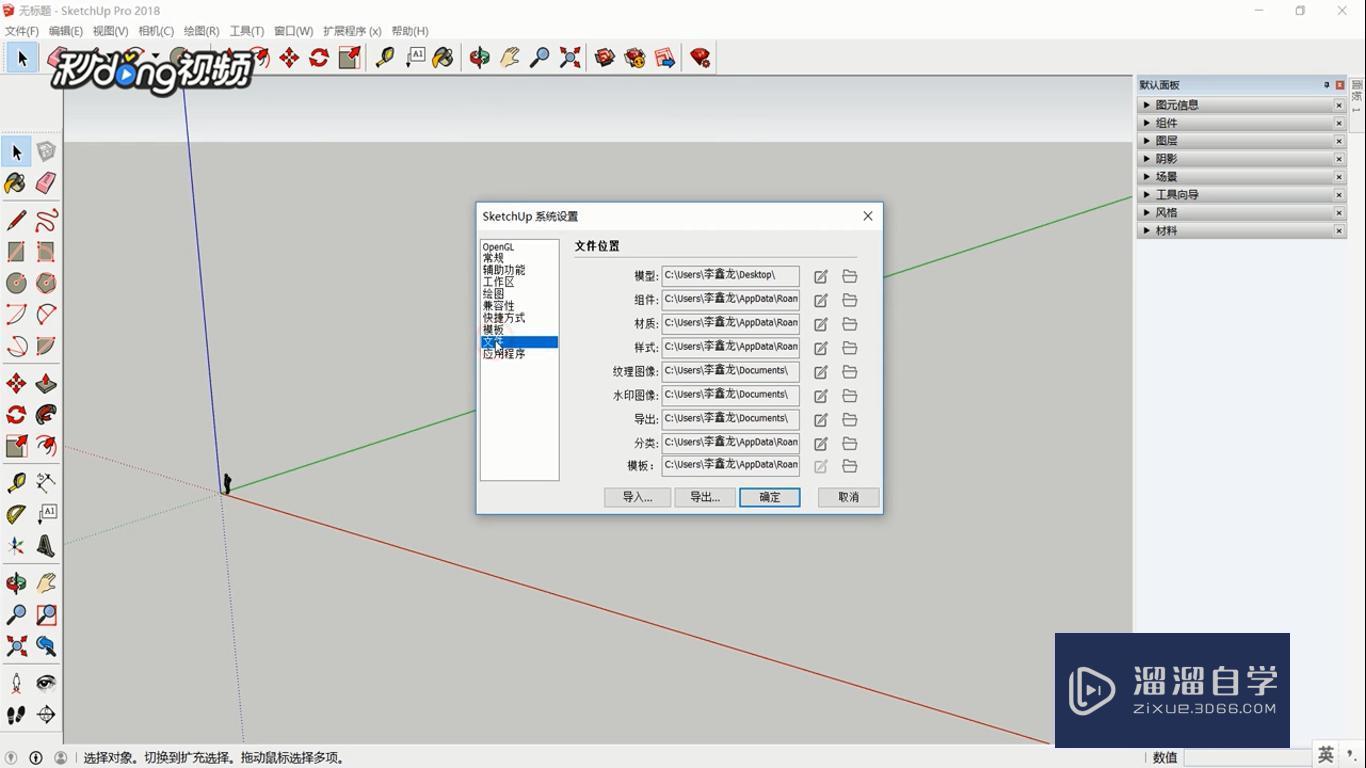The width and height of the screenshot is (1366, 768).
Task: Select the Rectangle tool
Action: [x=16, y=252]
